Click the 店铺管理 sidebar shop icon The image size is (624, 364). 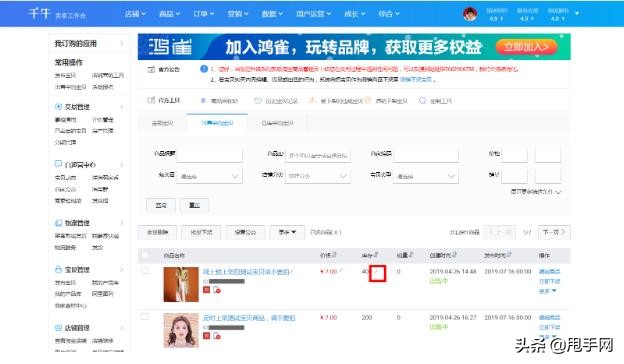coord(58,328)
